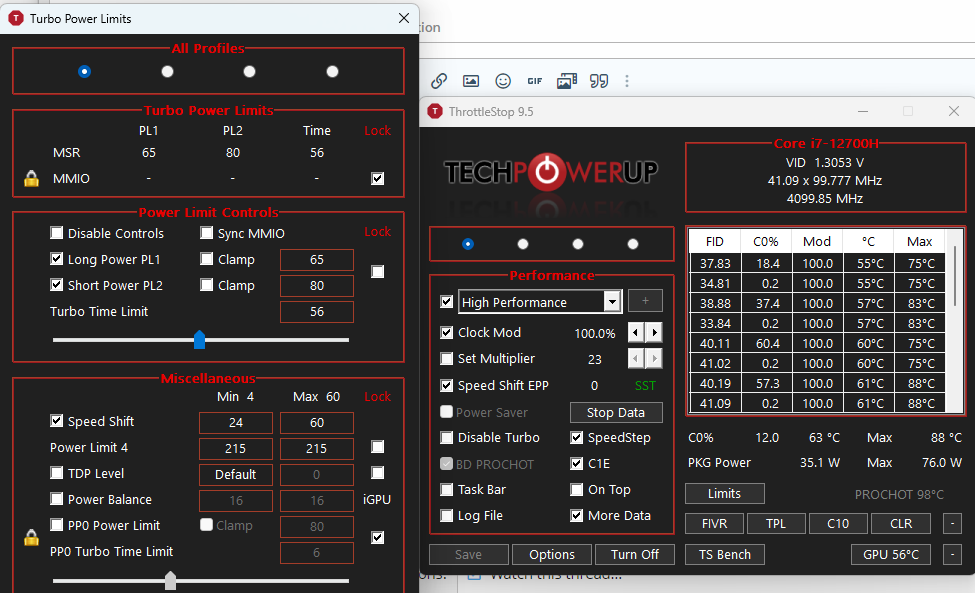Open the FIVR window
The width and height of the screenshot is (975, 593).
pyautogui.click(x=714, y=523)
